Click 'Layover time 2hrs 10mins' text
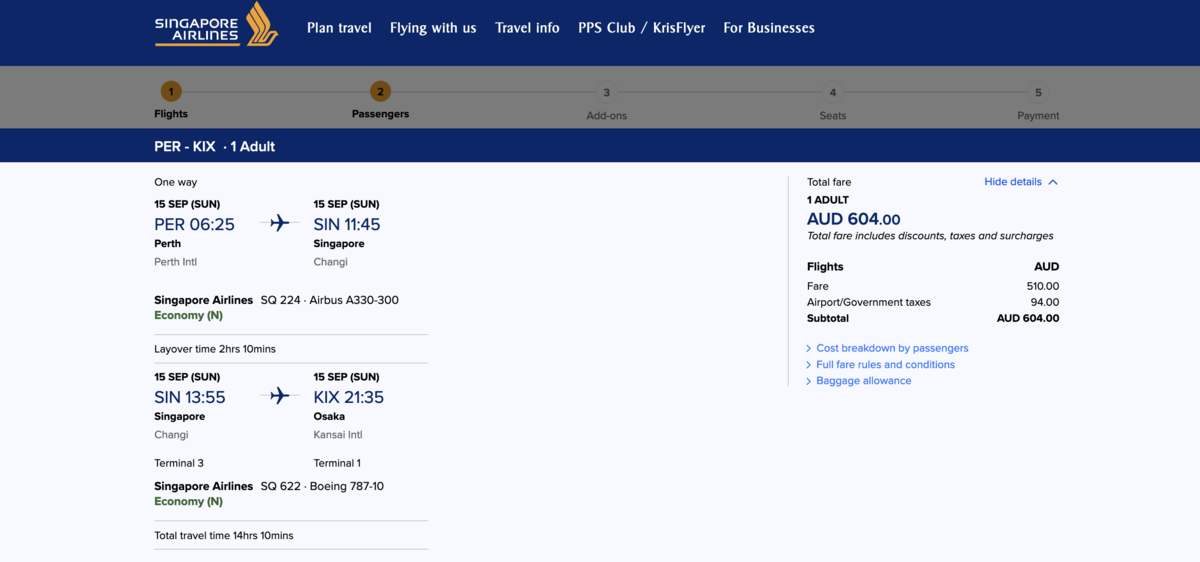 pyautogui.click(x=215, y=349)
